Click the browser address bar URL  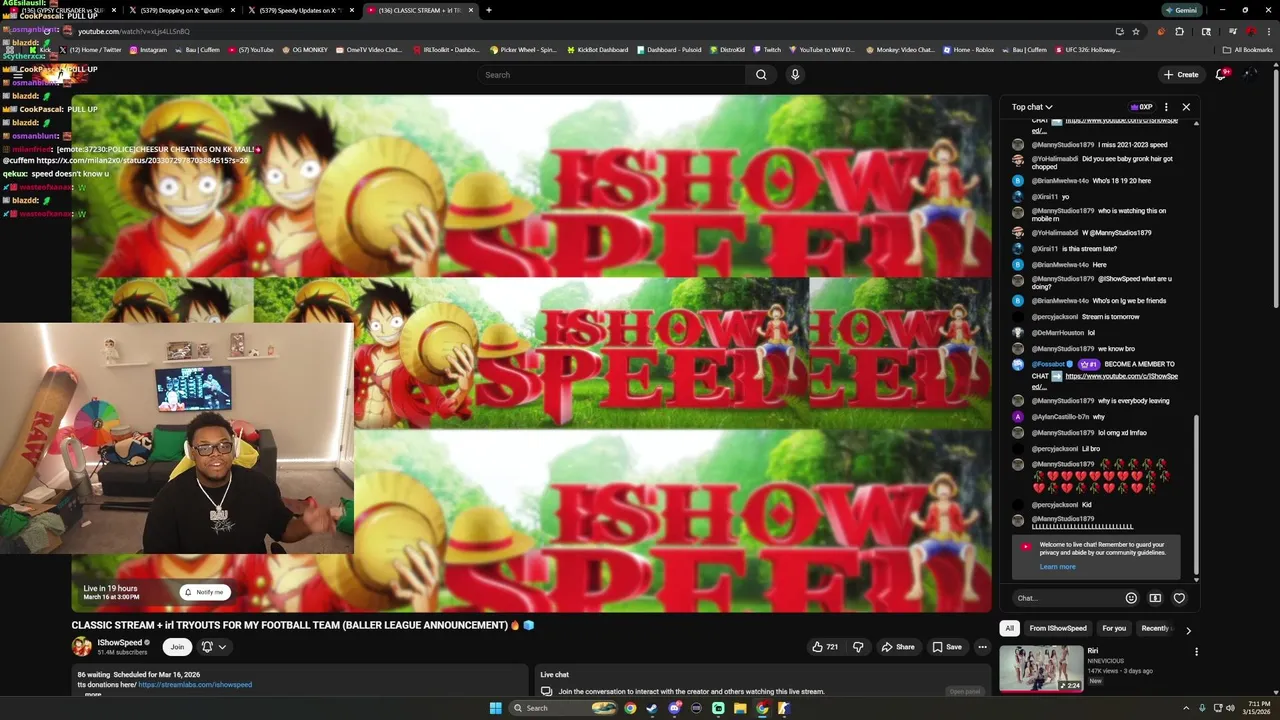click(x=134, y=31)
